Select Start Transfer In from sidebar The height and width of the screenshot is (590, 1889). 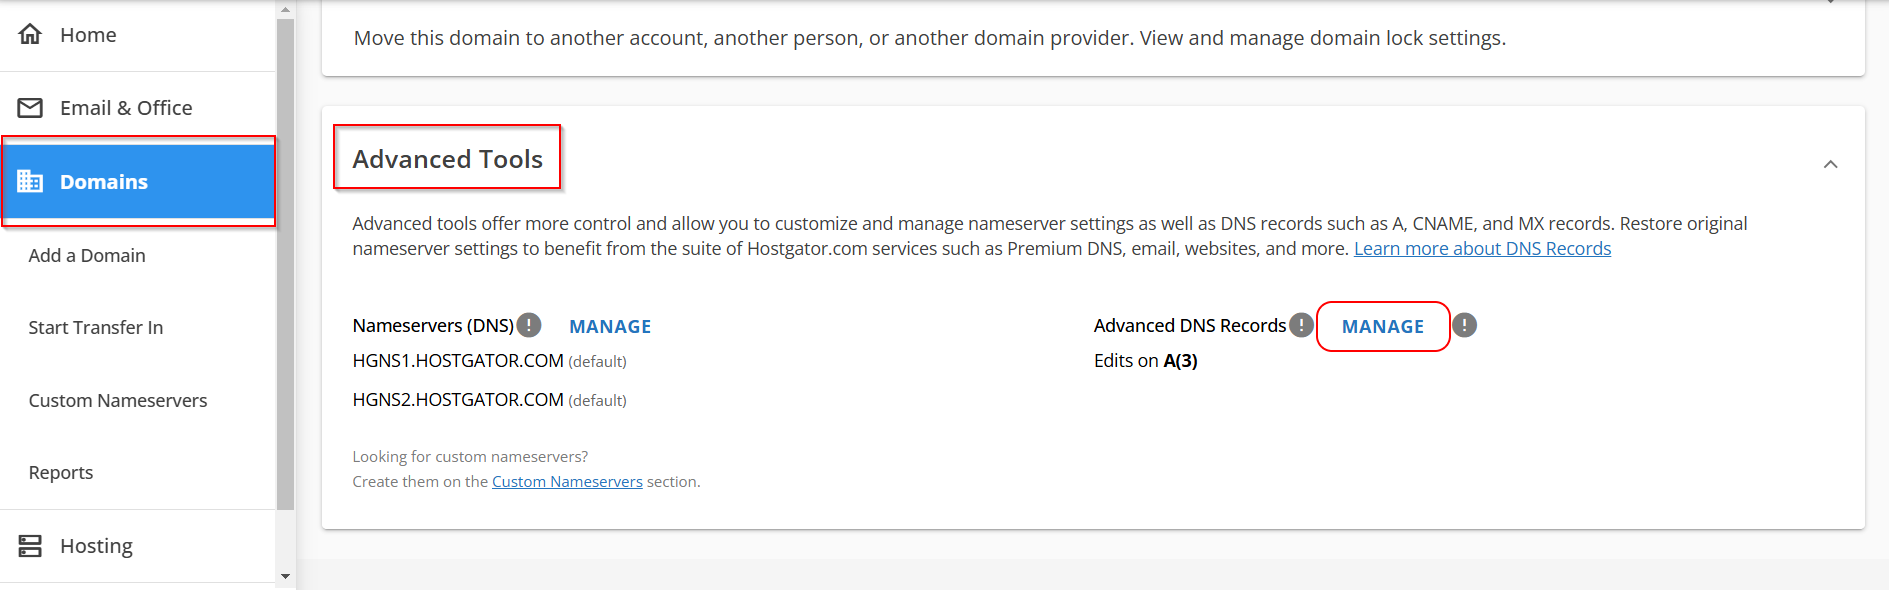[x=96, y=327]
